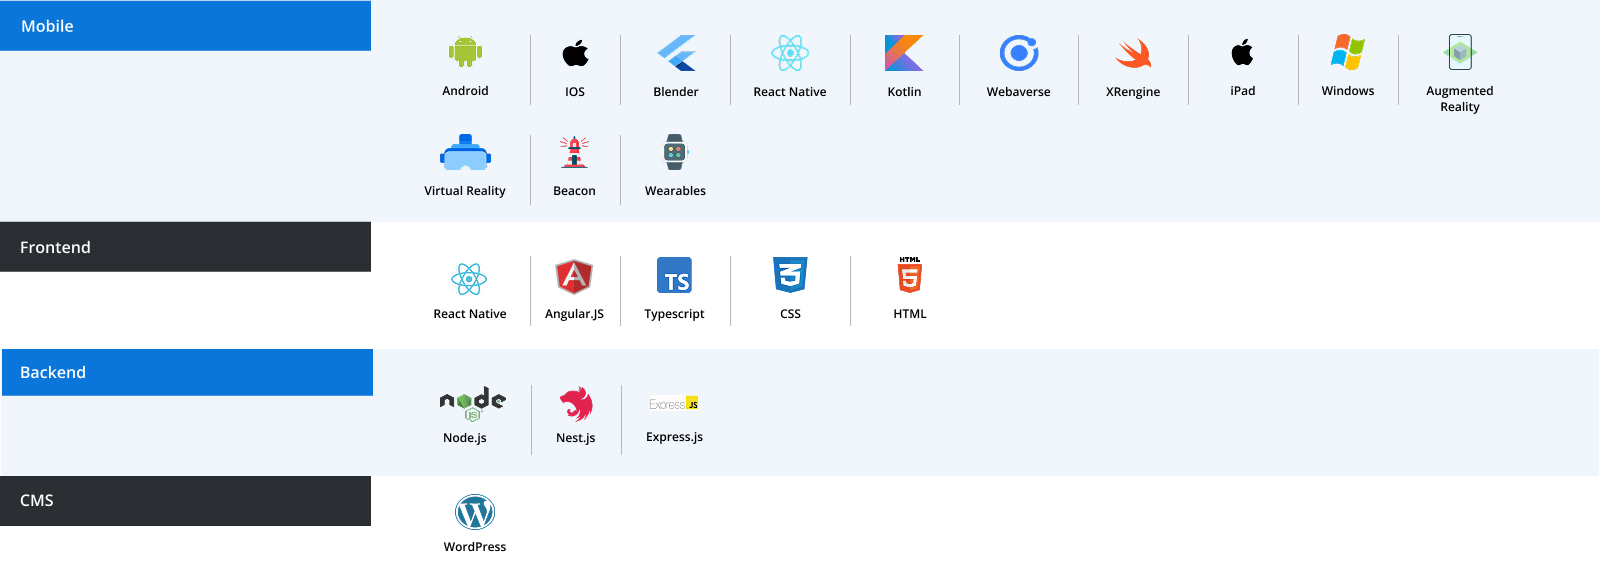The width and height of the screenshot is (1600, 579).
Task: Click the "XRengine" label text
Action: click(x=1133, y=92)
